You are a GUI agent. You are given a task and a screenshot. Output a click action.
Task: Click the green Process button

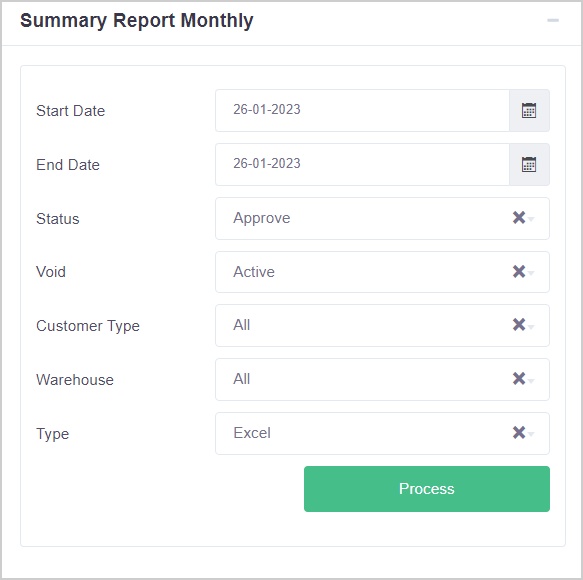click(427, 489)
